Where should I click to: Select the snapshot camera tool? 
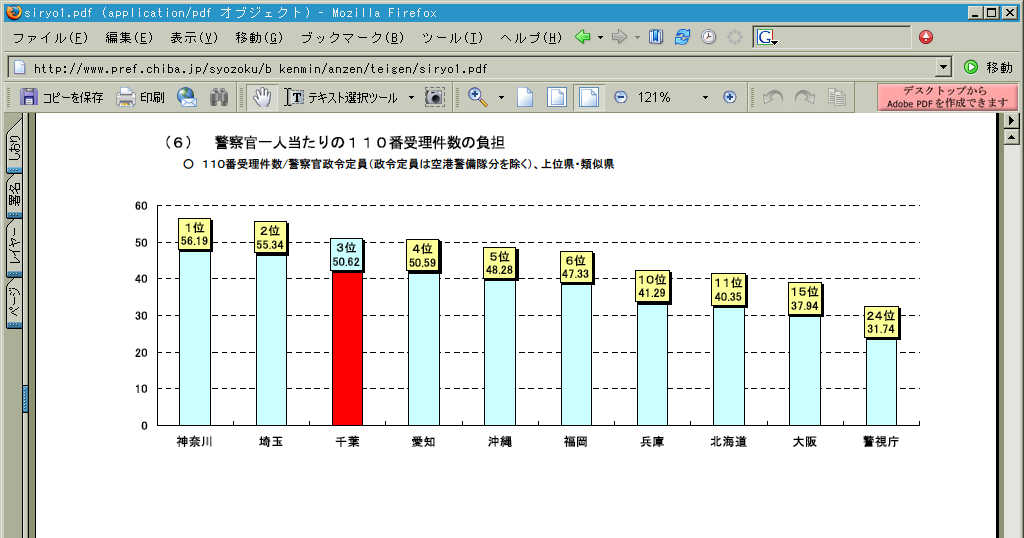coord(434,97)
